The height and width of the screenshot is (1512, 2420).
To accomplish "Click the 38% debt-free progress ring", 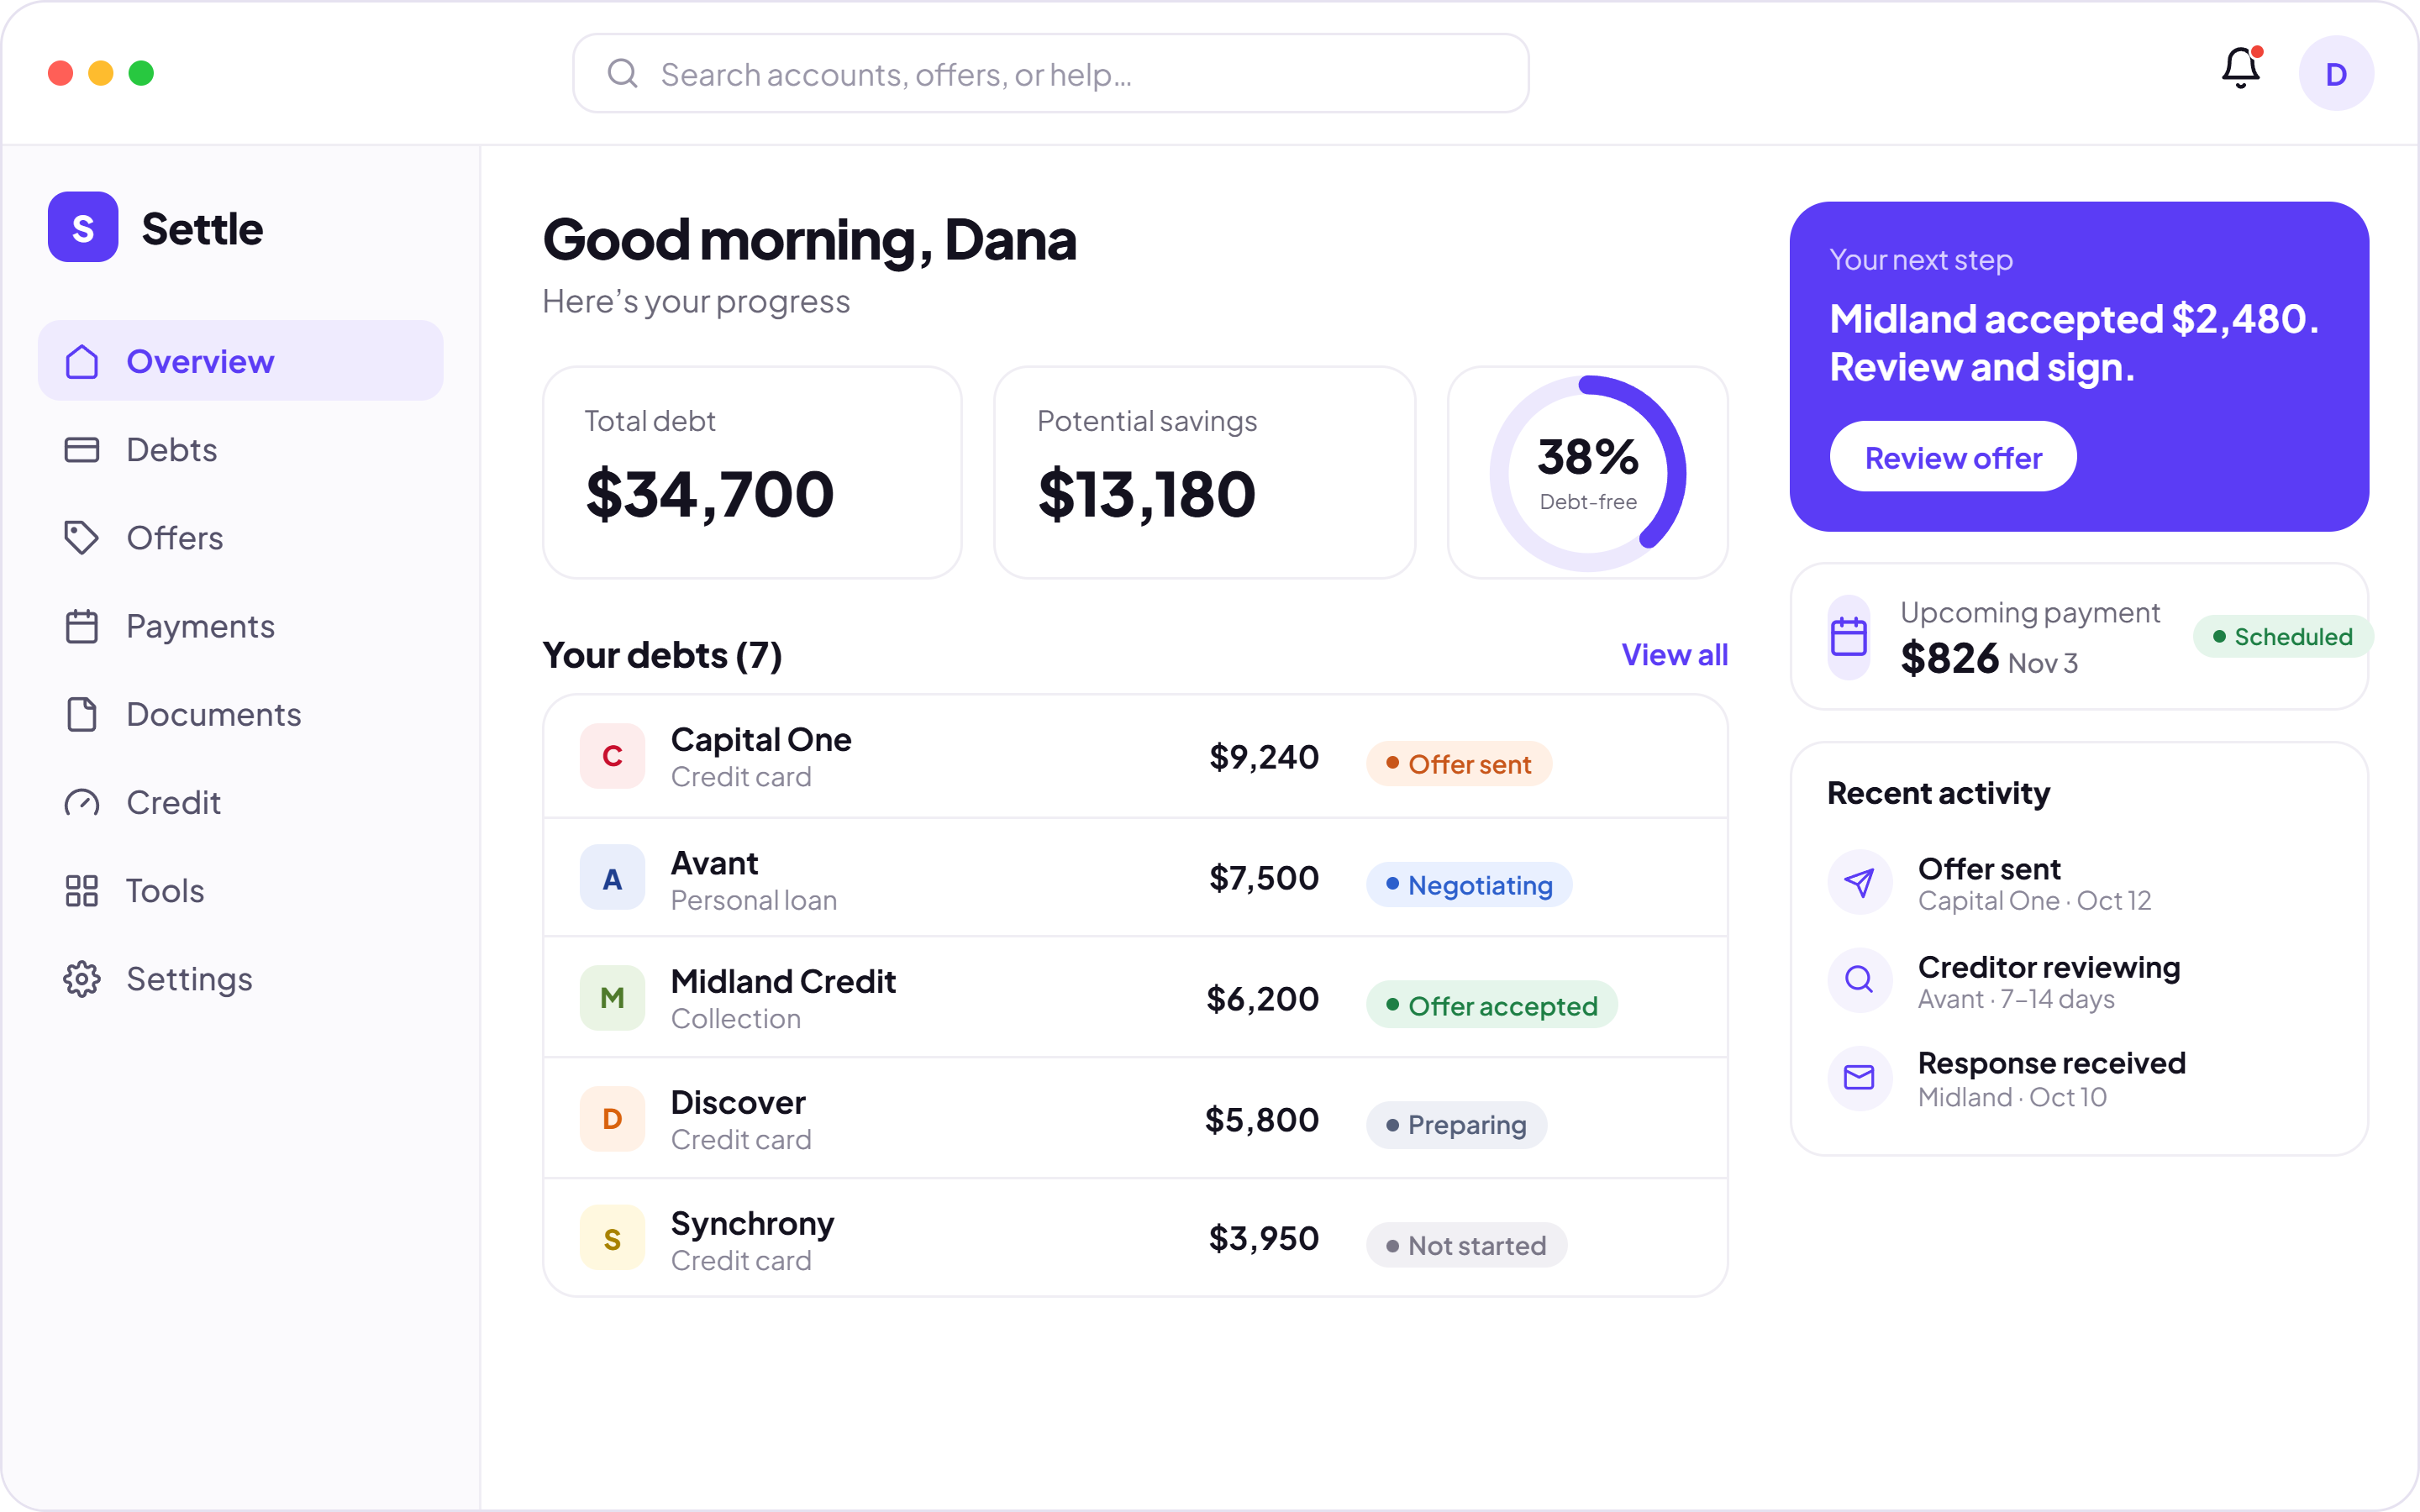I will point(1588,473).
